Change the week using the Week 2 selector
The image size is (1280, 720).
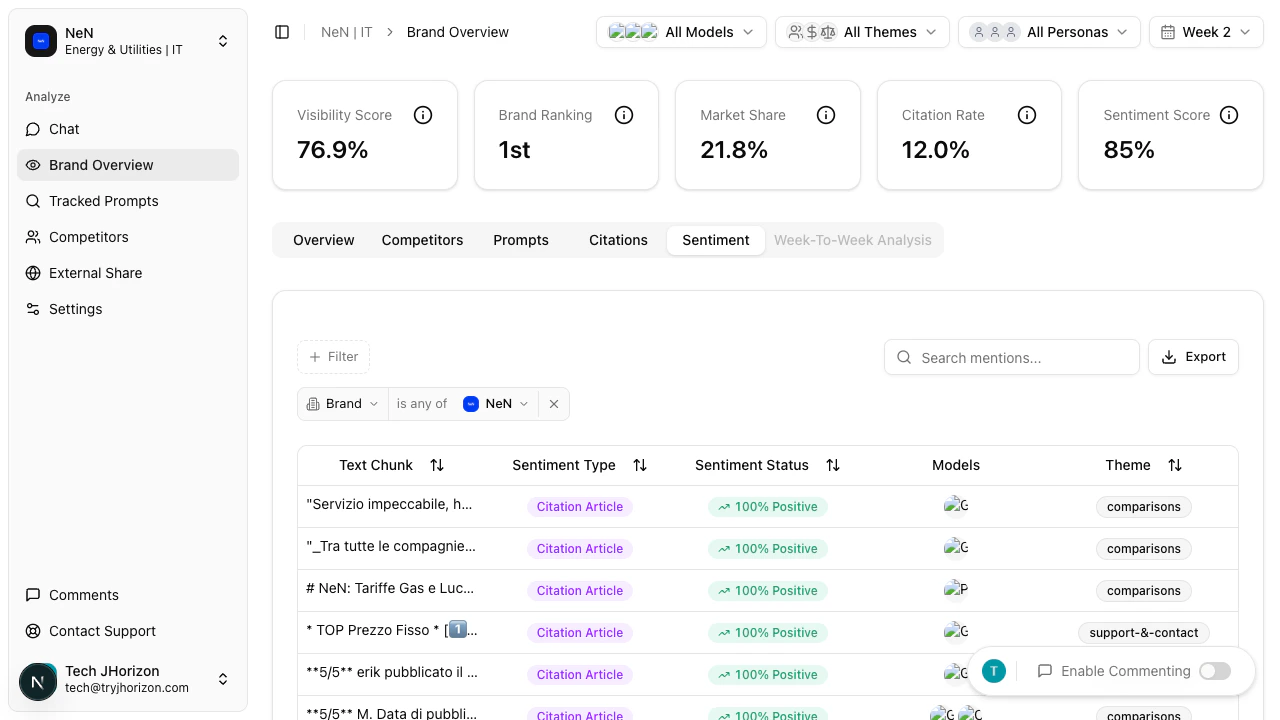(1206, 32)
